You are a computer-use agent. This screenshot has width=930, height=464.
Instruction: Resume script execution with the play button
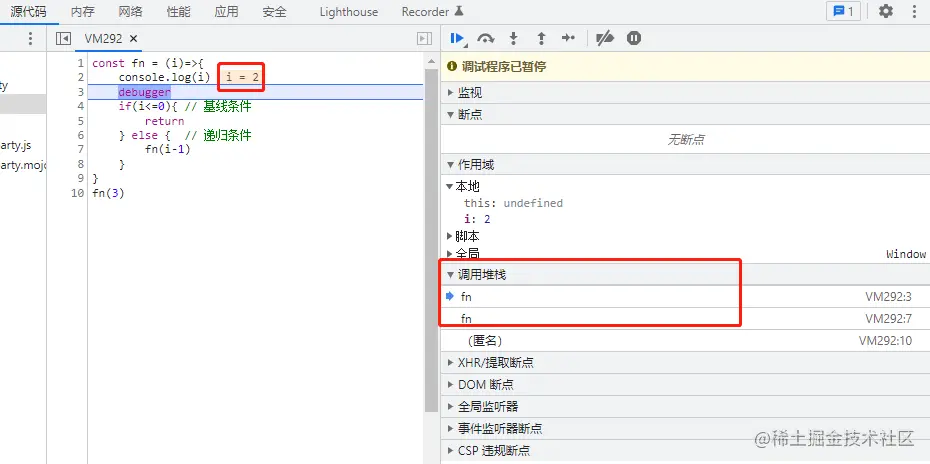457,39
